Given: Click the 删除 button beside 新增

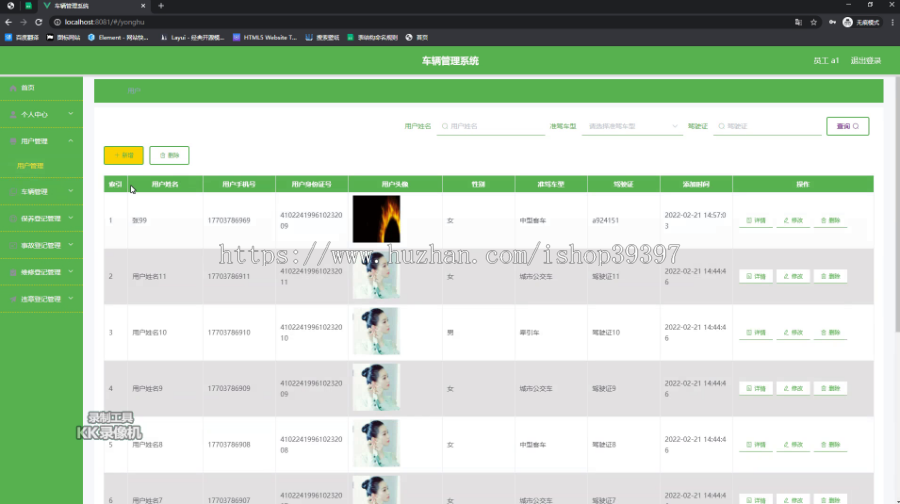Looking at the screenshot, I should click(169, 155).
